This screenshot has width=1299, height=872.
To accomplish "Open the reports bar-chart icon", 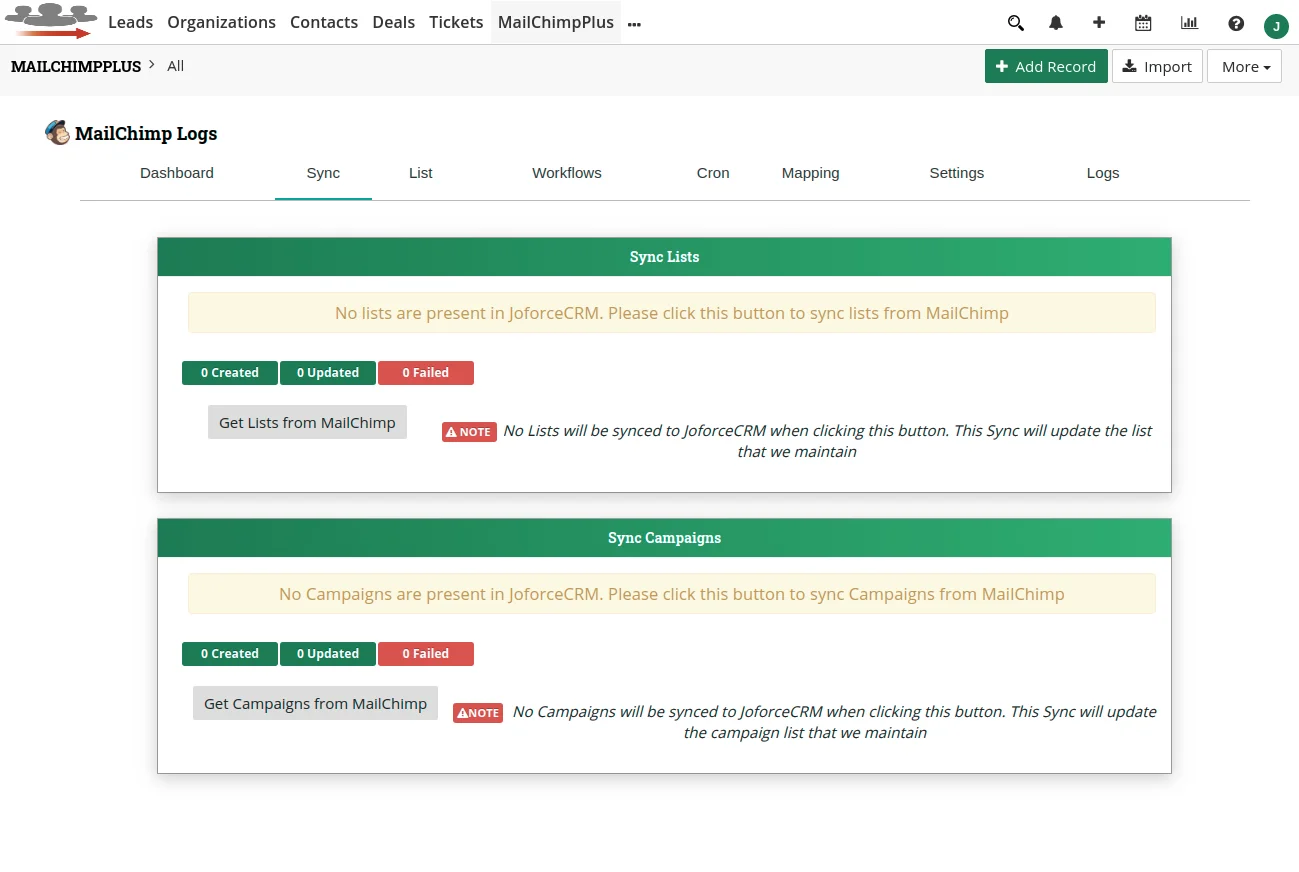I will (1188, 22).
